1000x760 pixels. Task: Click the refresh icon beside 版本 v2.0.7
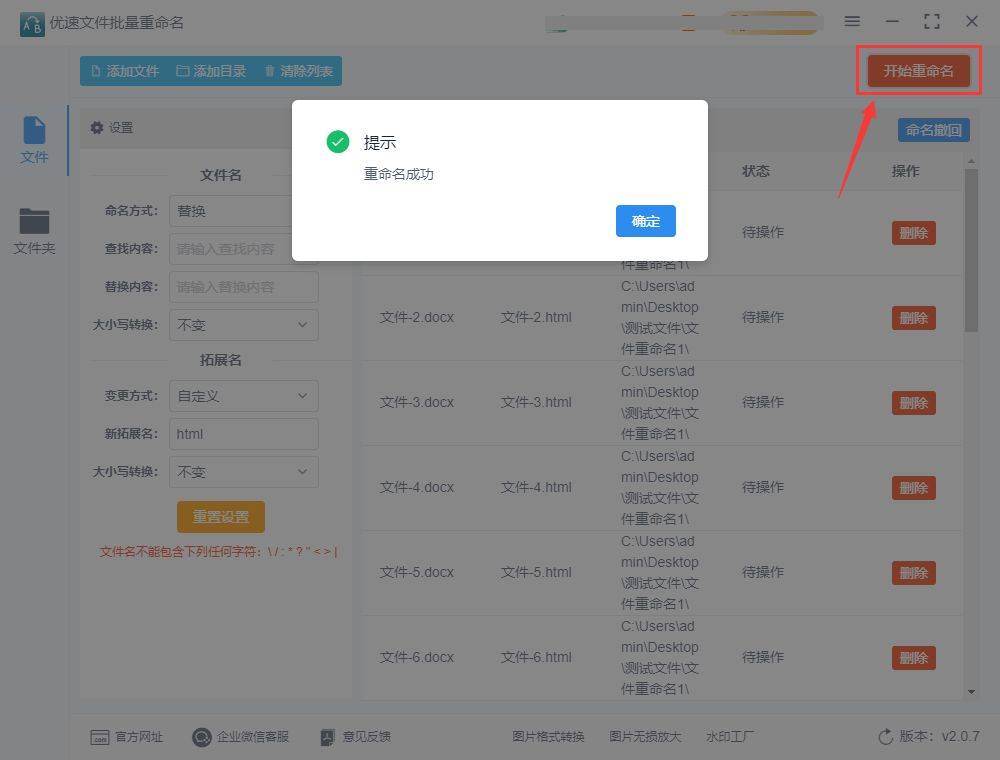pos(887,736)
